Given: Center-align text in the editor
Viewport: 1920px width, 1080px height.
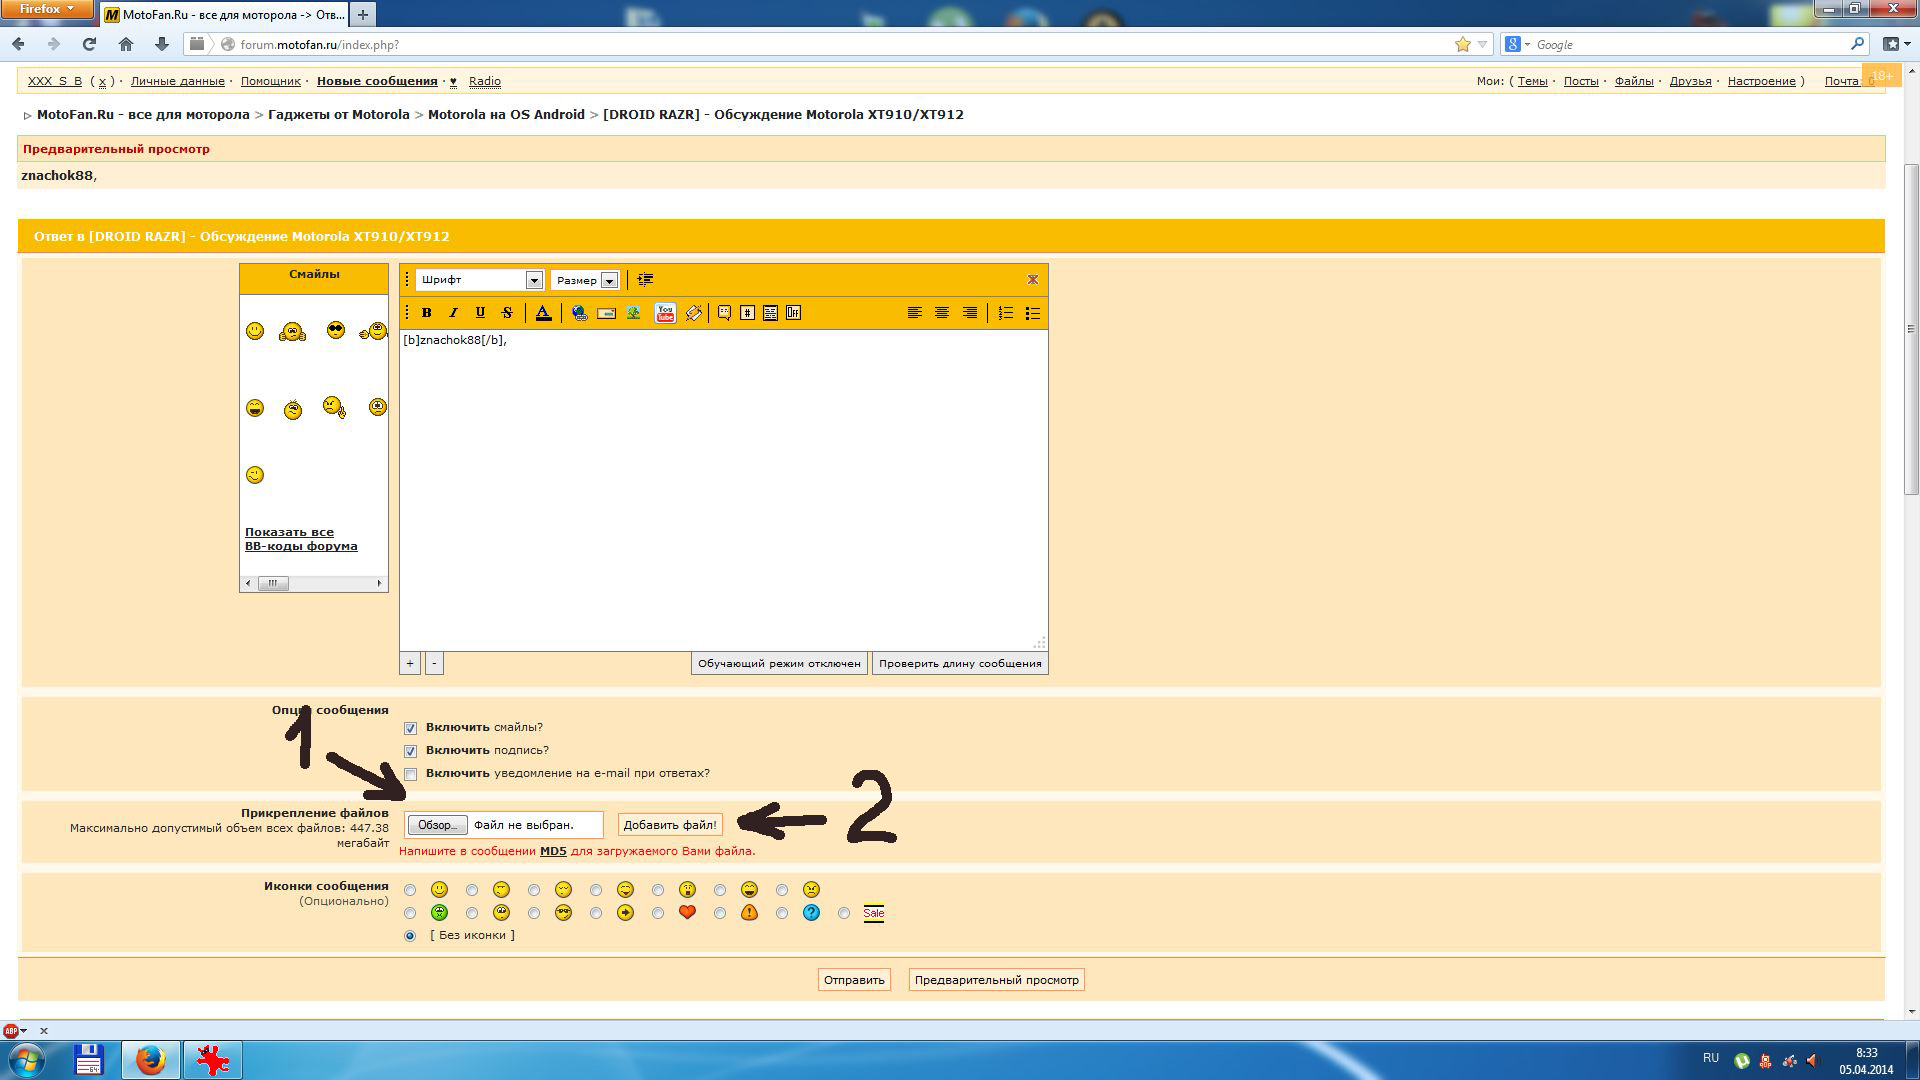Looking at the screenshot, I should point(942,313).
